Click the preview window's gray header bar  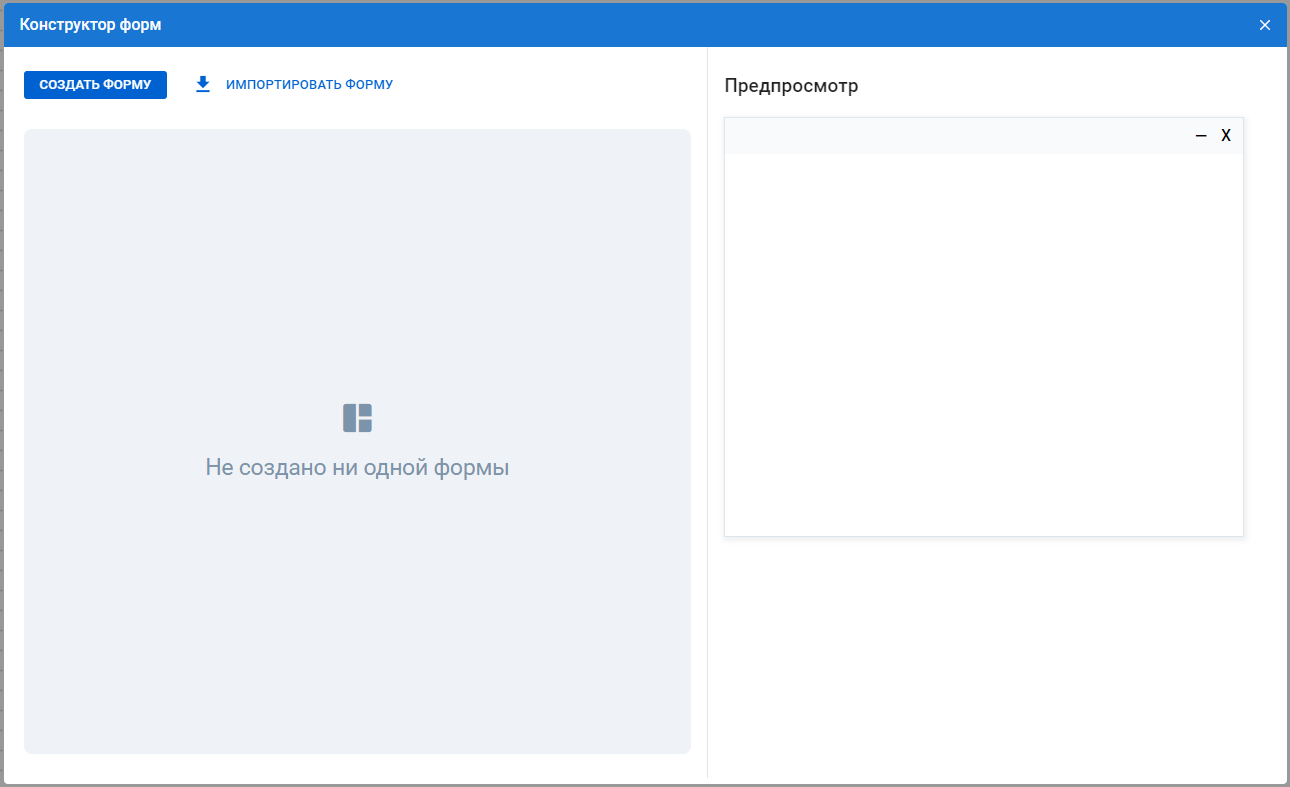tap(950, 136)
